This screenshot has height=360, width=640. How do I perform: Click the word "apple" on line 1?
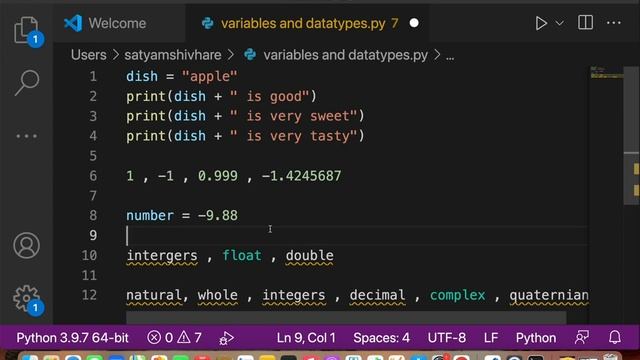(x=209, y=76)
